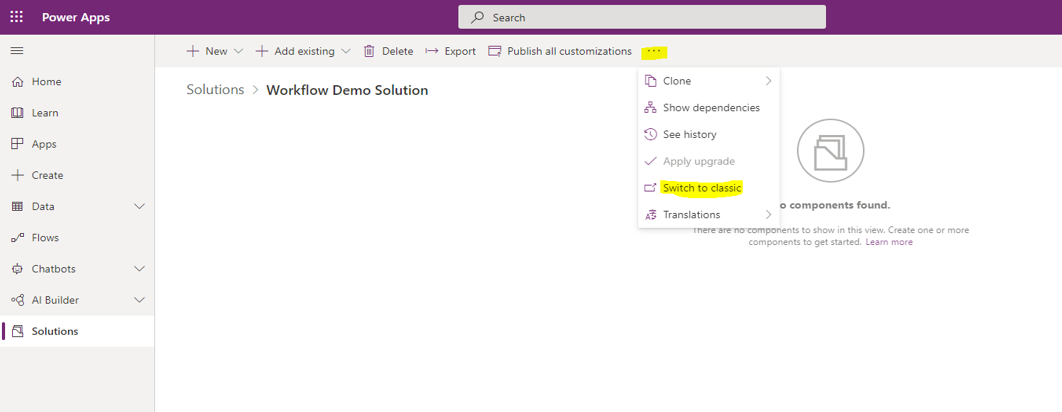The image size is (1062, 412).
Task: Select Switch to classic menu item
Action: pyautogui.click(x=708, y=188)
